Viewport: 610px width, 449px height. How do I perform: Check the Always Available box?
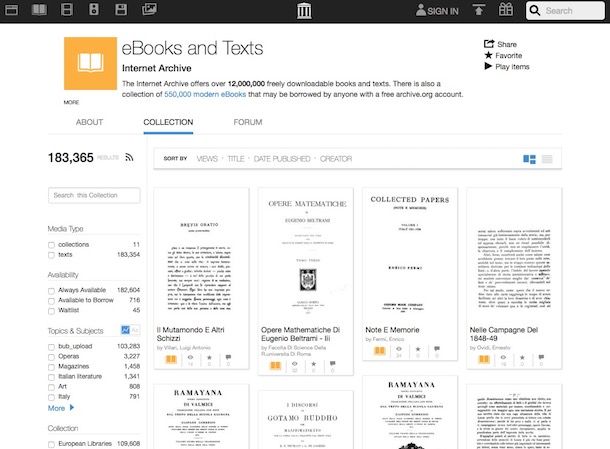pos(51,291)
